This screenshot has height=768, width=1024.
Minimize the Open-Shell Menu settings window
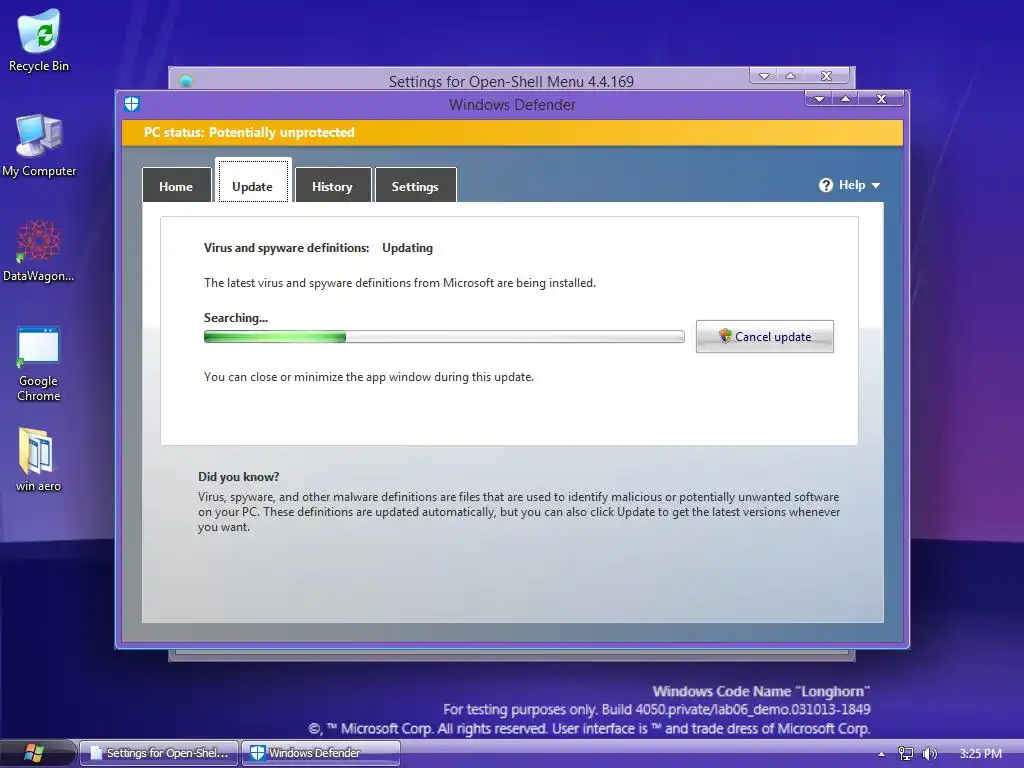(764, 76)
